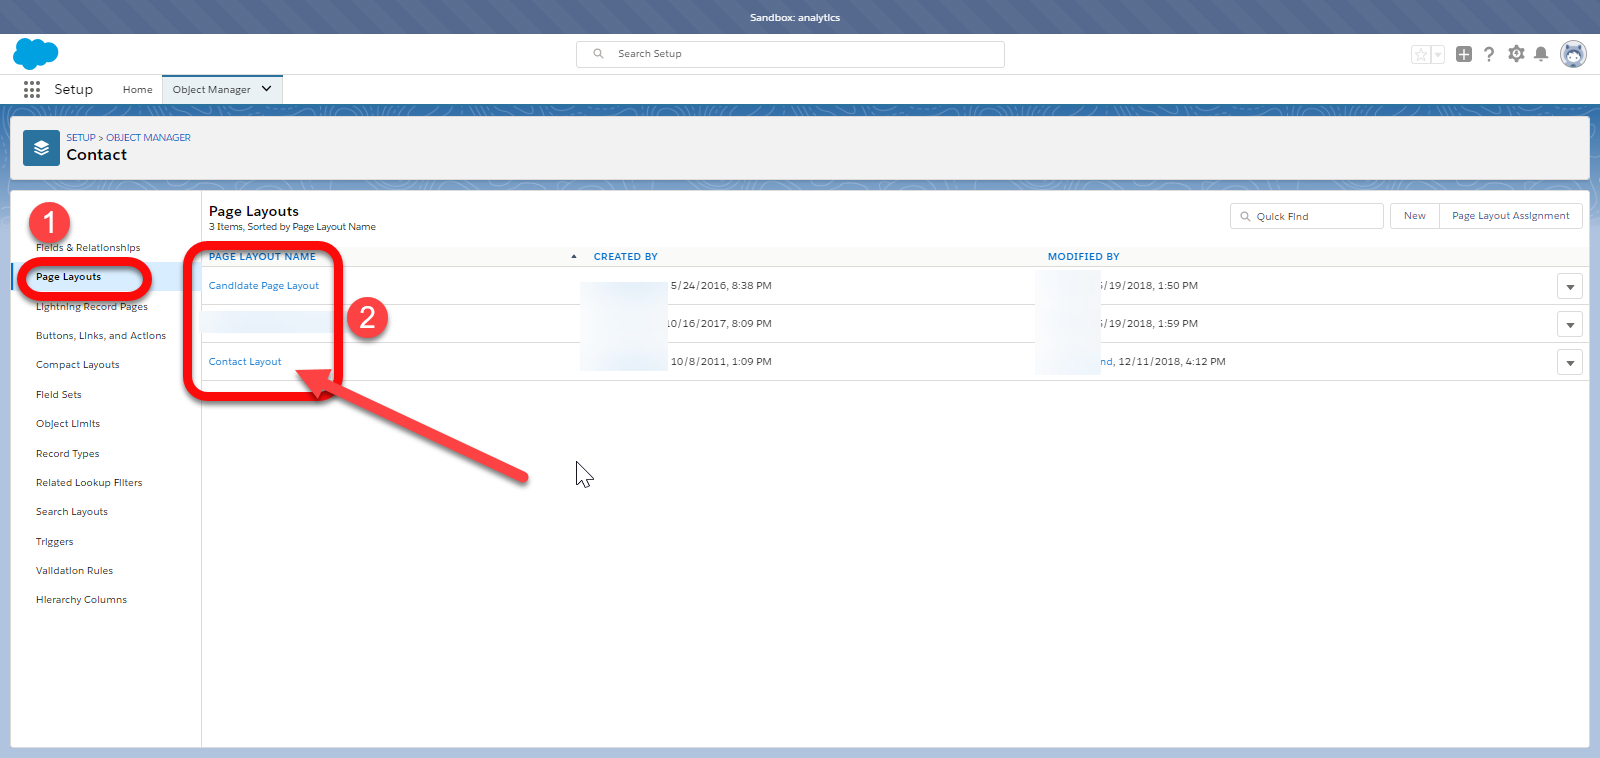Switch to the Home tab
The width and height of the screenshot is (1600, 758).
tap(138, 89)
